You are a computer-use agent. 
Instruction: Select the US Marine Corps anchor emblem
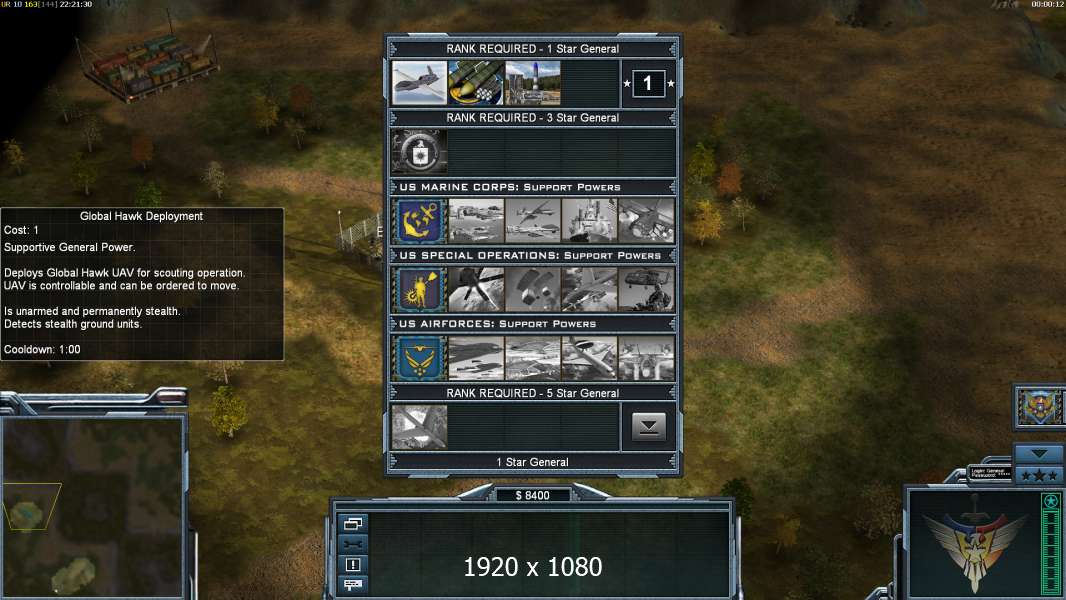419,221
